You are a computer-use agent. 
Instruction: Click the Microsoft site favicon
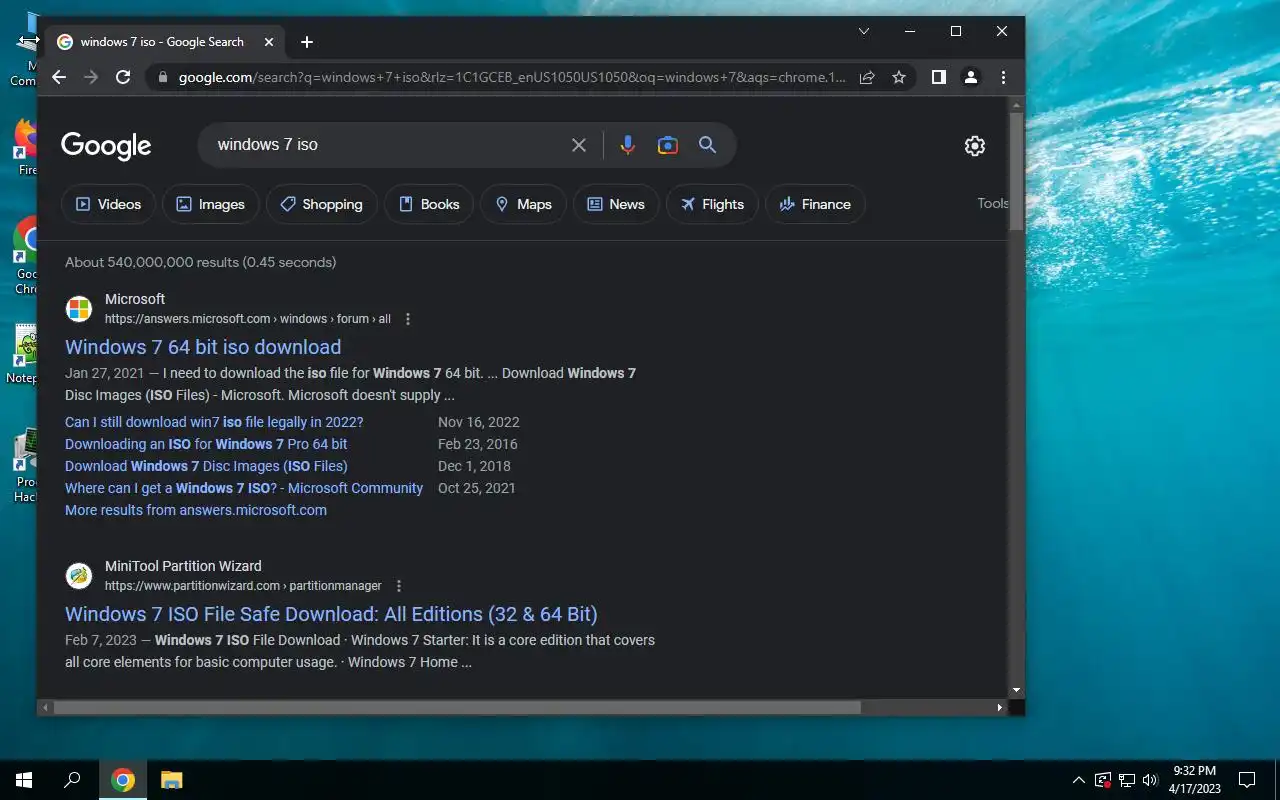pos(79,309)
